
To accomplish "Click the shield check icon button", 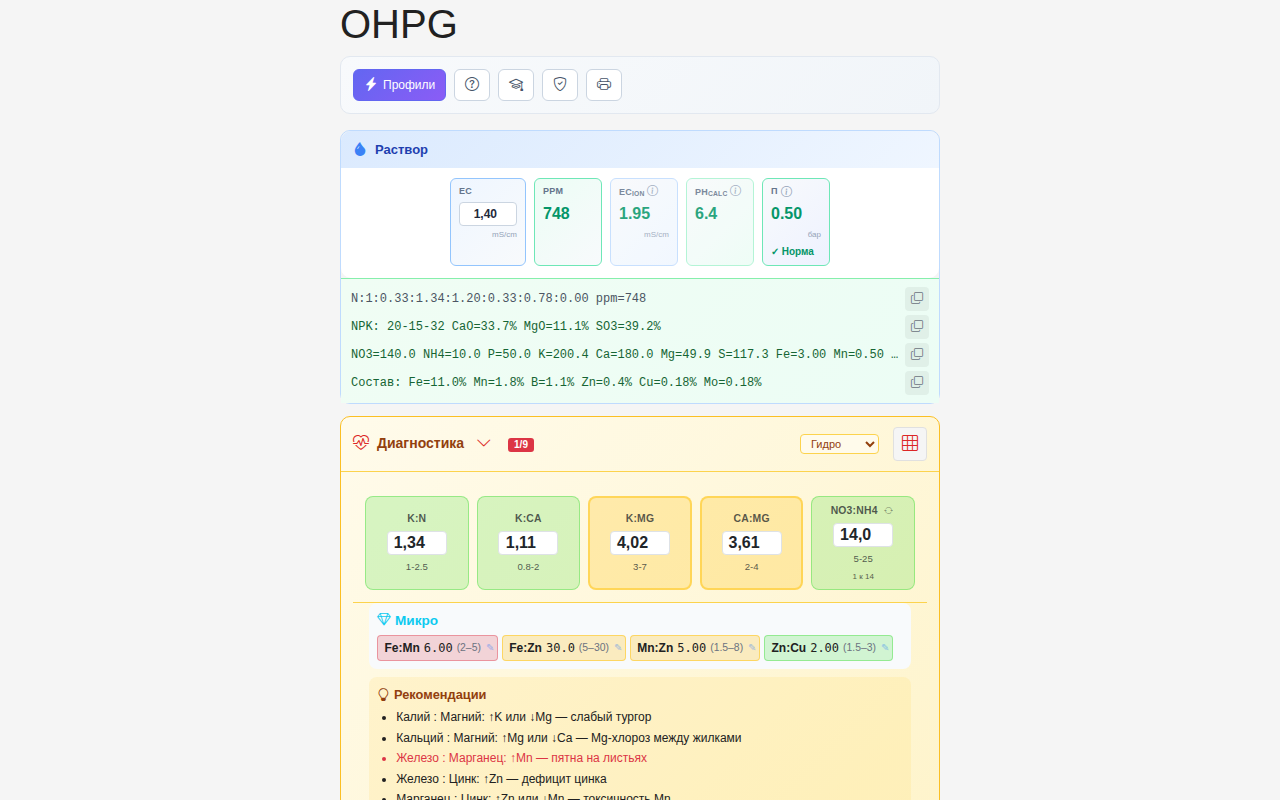I will coord(560,85).
